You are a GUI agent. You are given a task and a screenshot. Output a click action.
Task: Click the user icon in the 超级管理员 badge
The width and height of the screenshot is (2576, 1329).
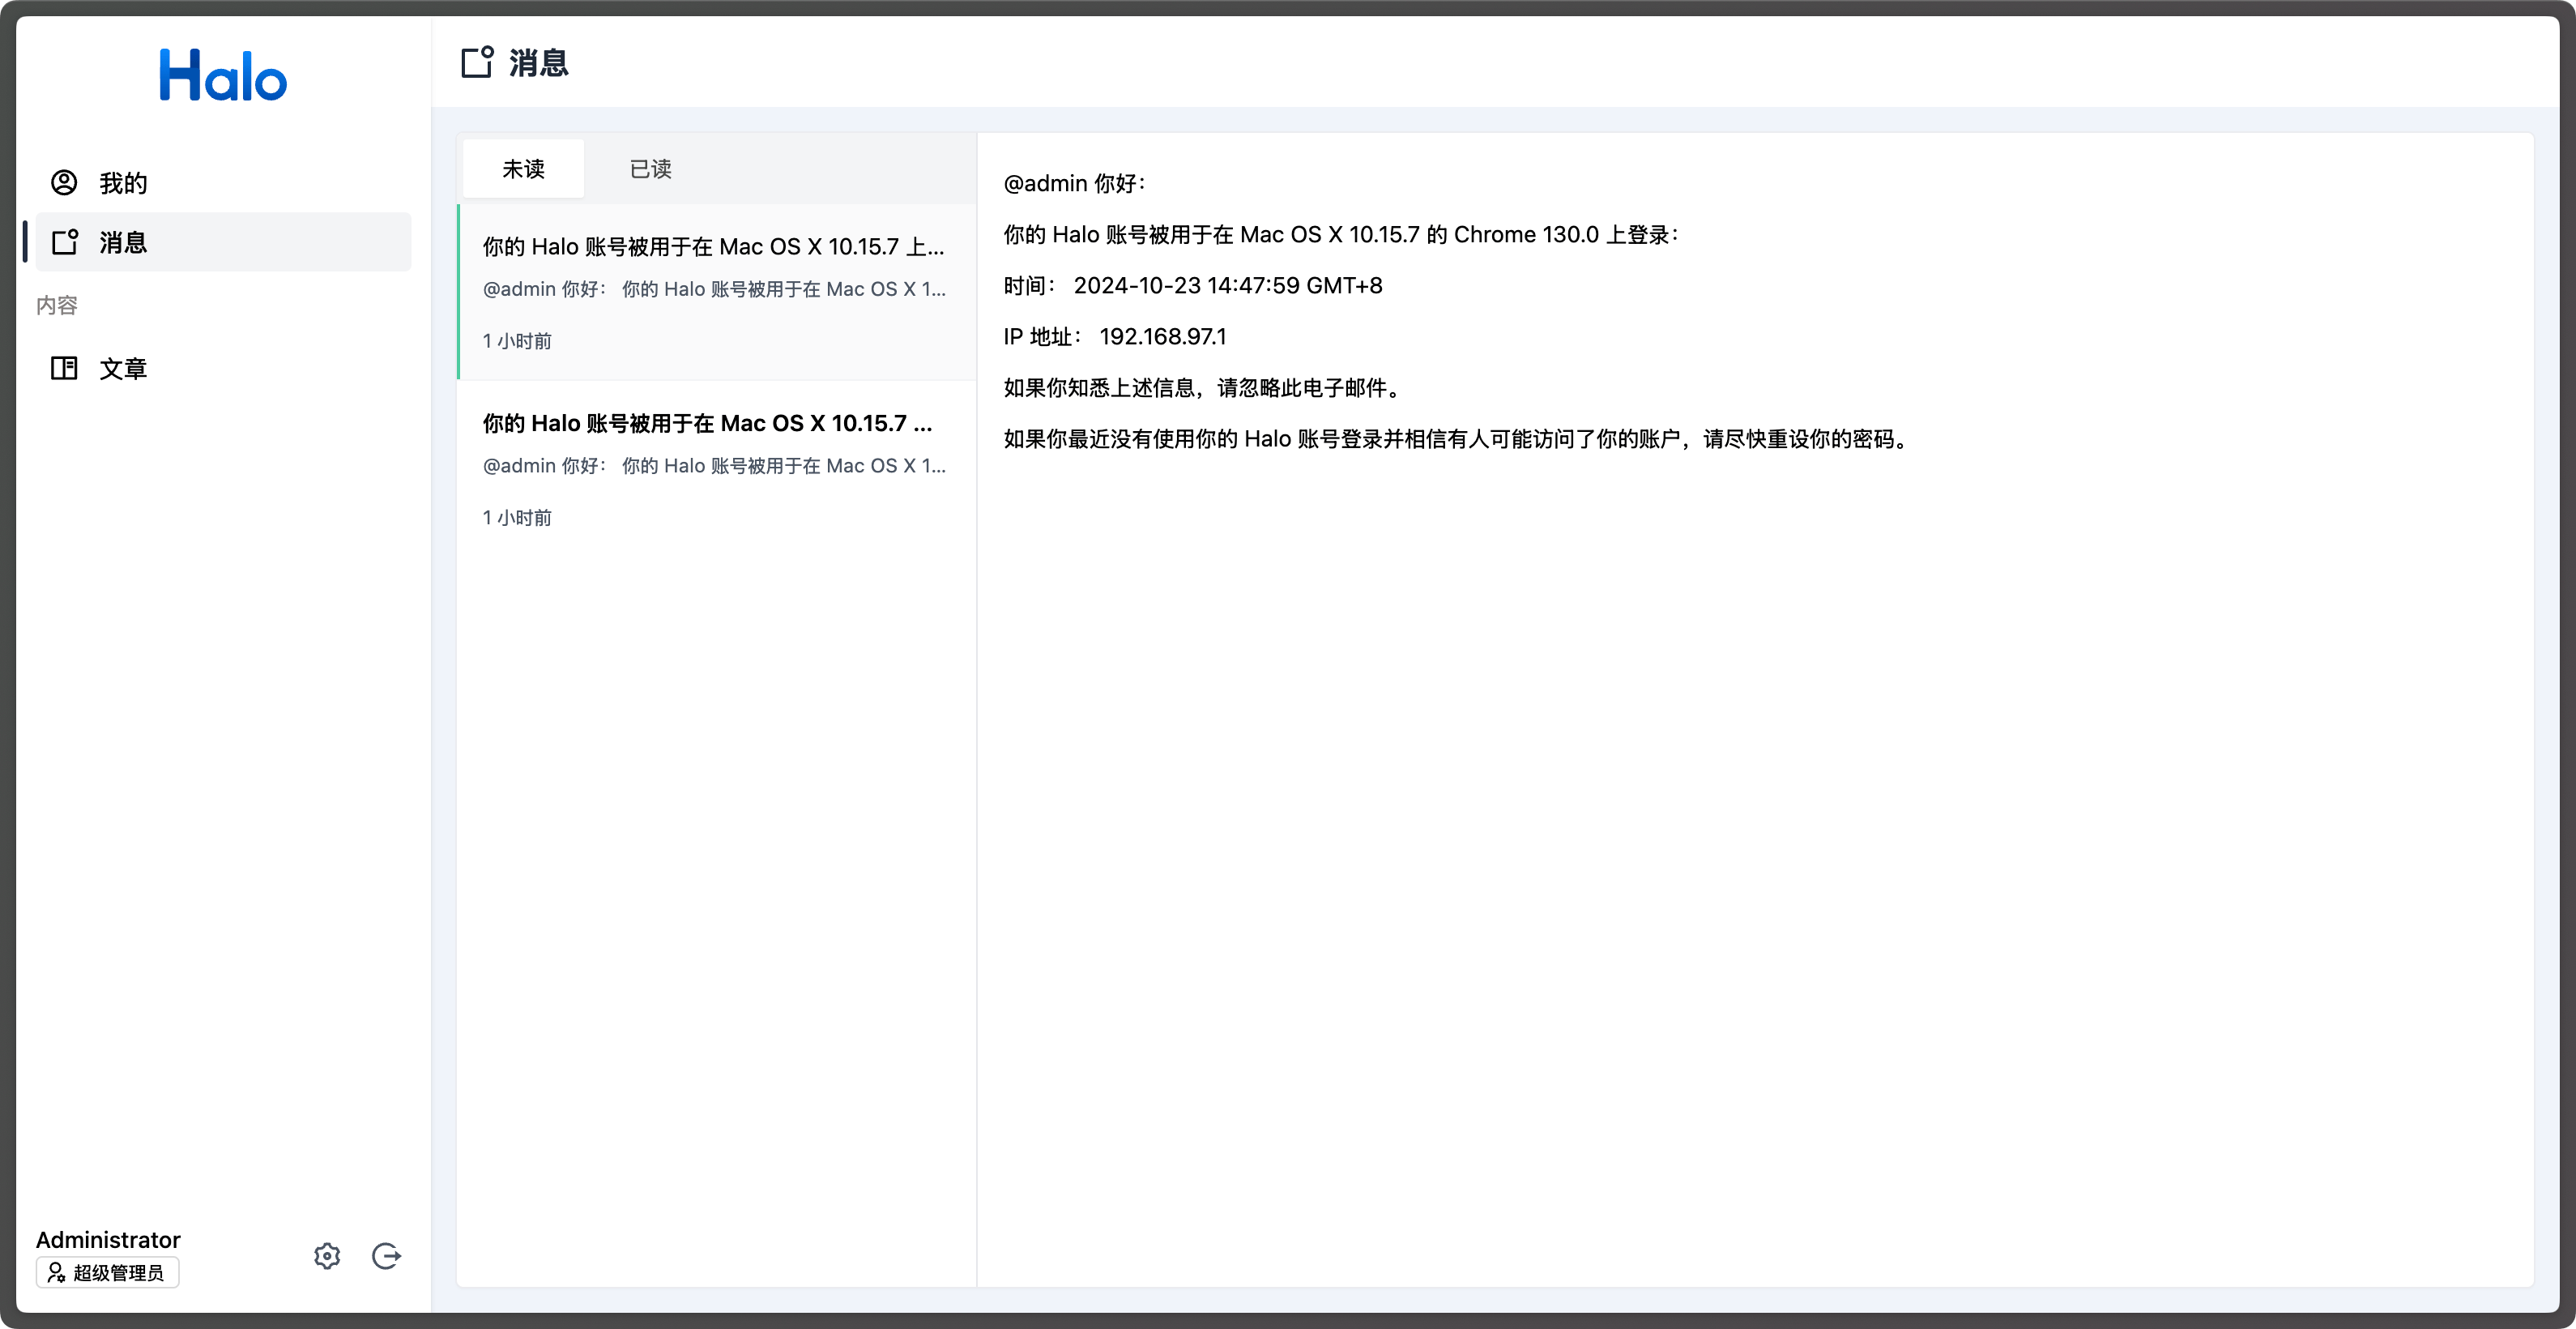point(56,1272)
